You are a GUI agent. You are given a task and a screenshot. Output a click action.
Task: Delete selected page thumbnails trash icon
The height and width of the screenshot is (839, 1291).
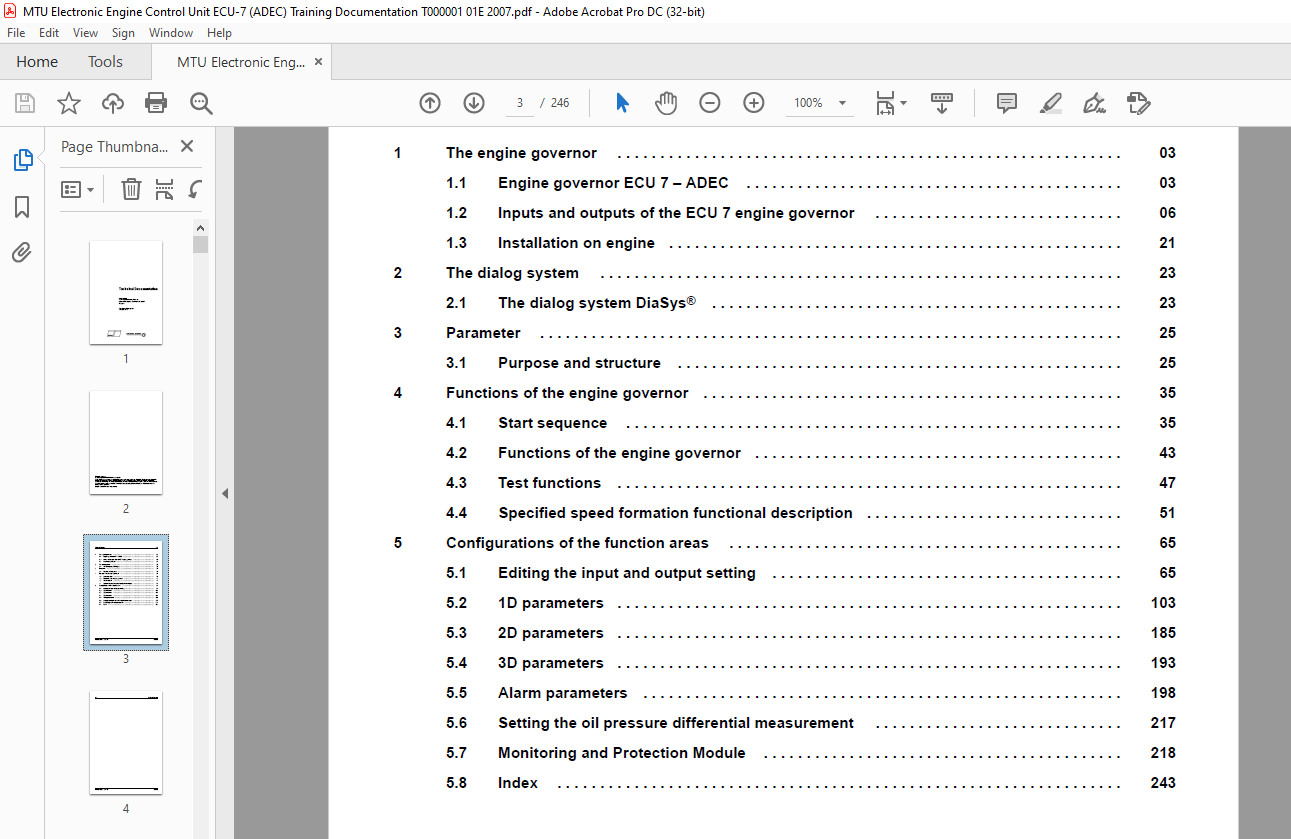point(131,189)
